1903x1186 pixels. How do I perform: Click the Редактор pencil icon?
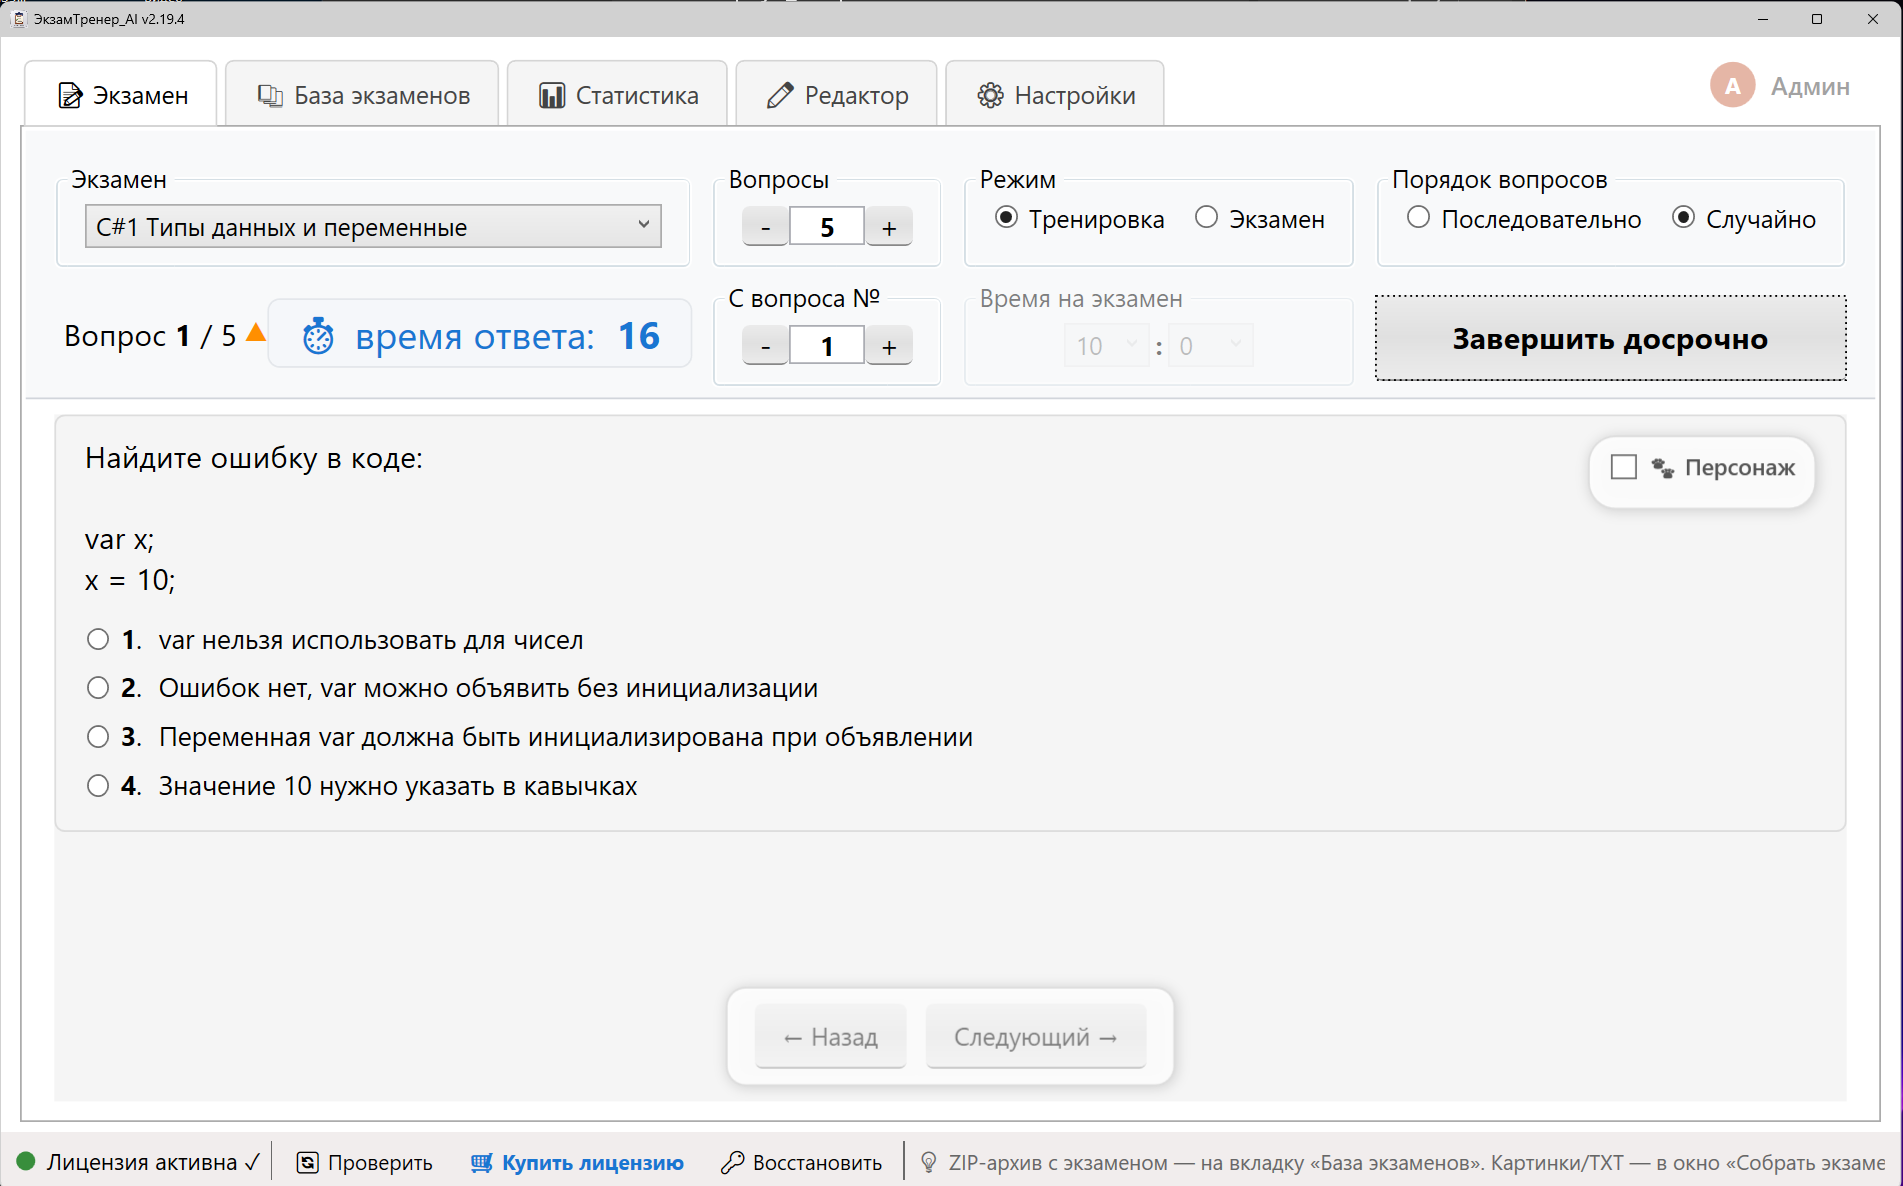[780, 95]
